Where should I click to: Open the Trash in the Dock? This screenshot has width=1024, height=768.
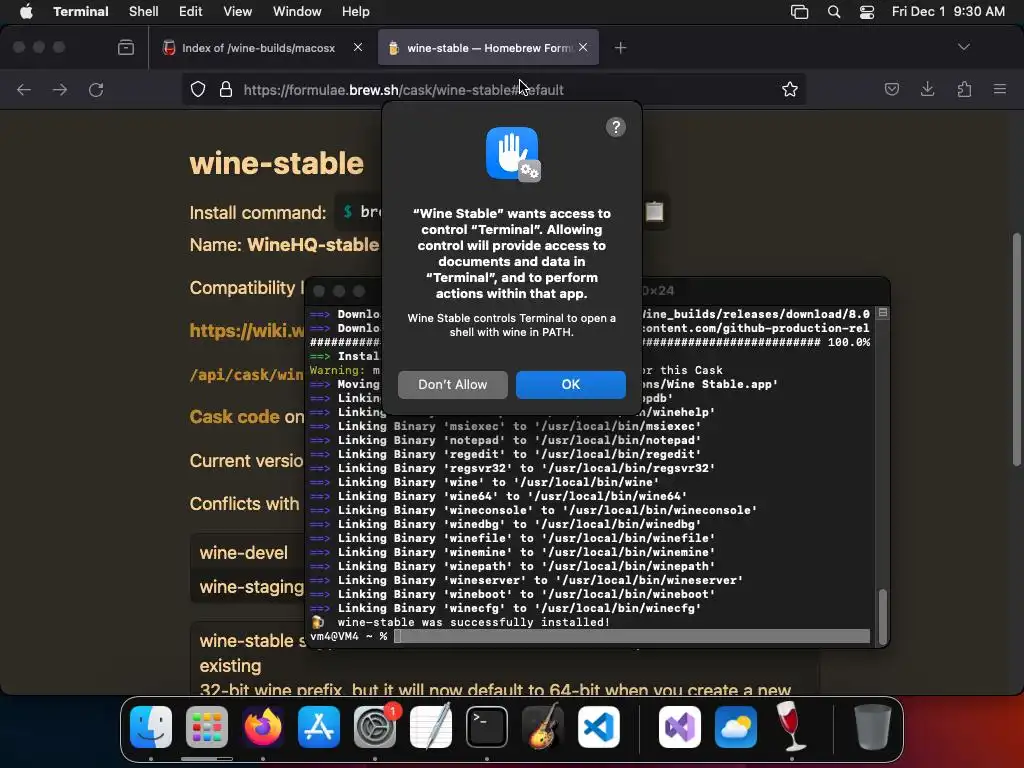coord(872,727)
